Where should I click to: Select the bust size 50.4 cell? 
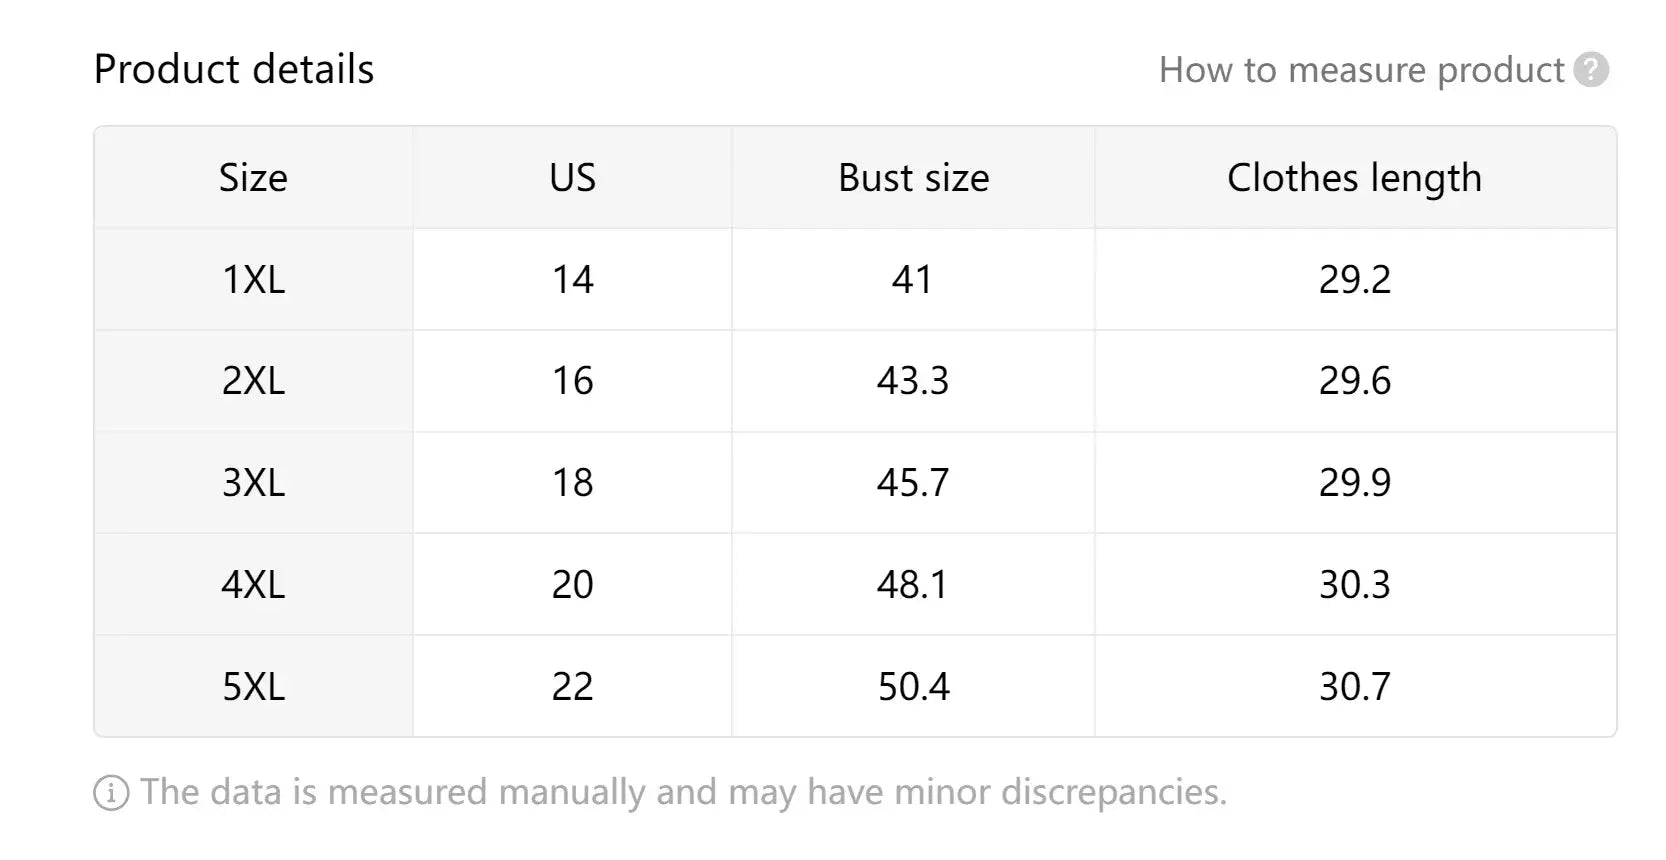(913, 686)
